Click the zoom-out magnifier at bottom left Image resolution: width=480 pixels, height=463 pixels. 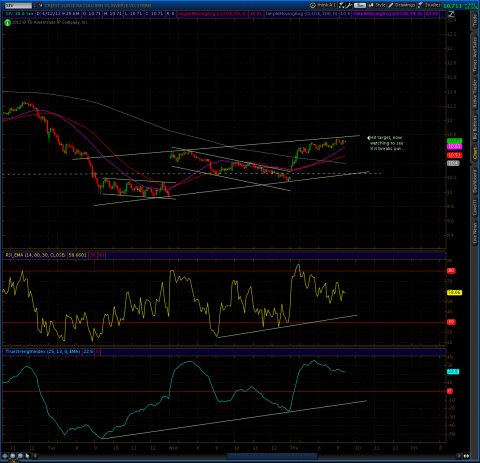20,456
